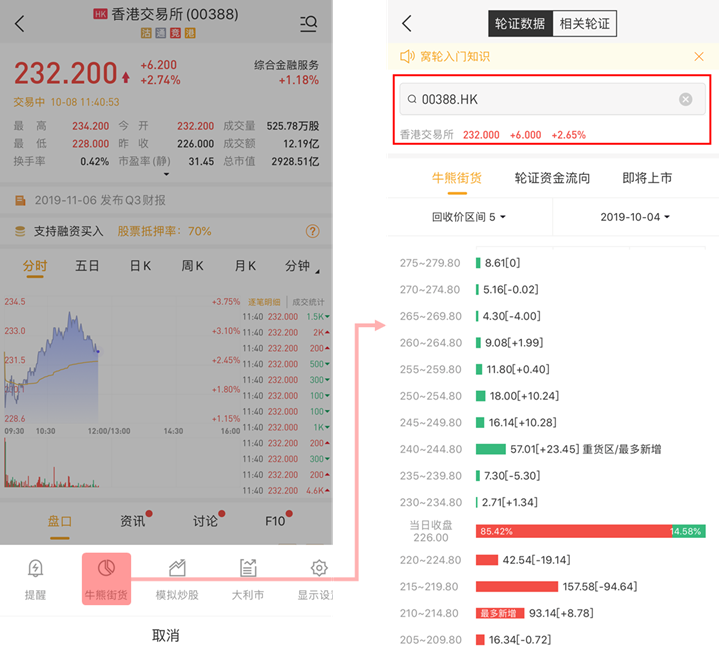
Task: Switch to the 轮证数据 segment
Action: point(520,23)
